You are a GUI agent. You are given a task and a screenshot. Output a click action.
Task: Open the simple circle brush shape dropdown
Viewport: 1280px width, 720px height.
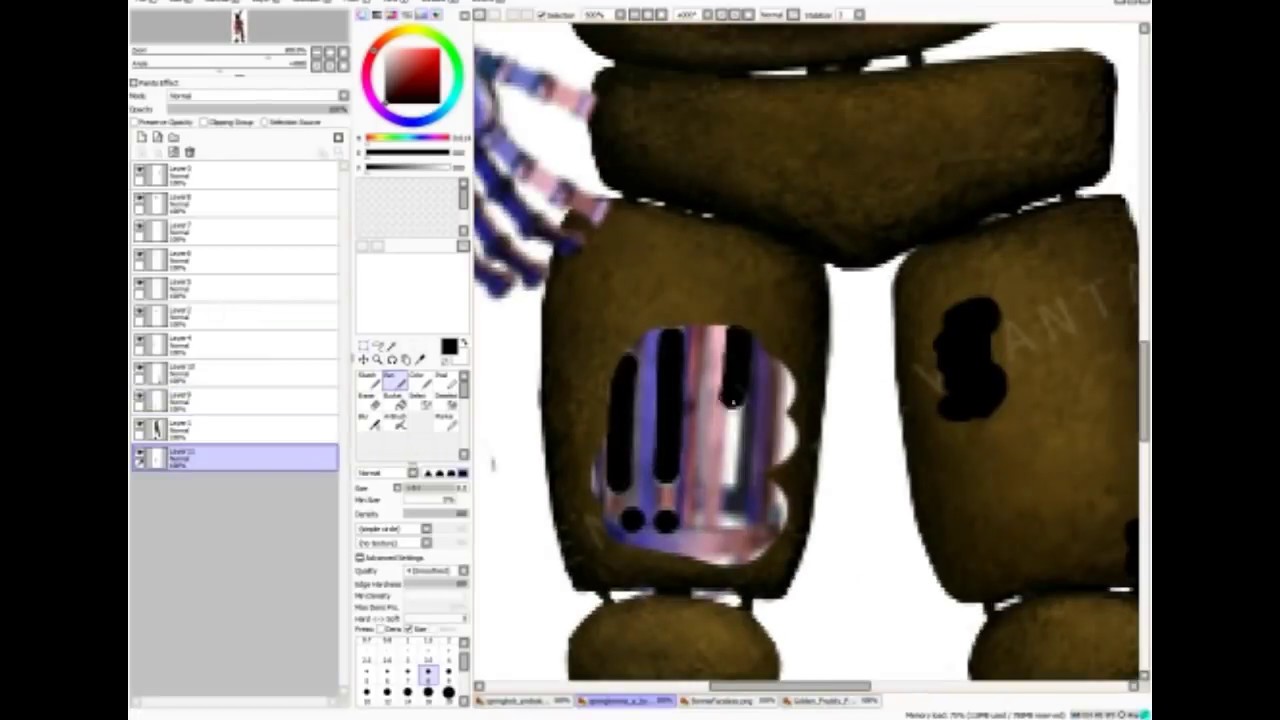394,529
